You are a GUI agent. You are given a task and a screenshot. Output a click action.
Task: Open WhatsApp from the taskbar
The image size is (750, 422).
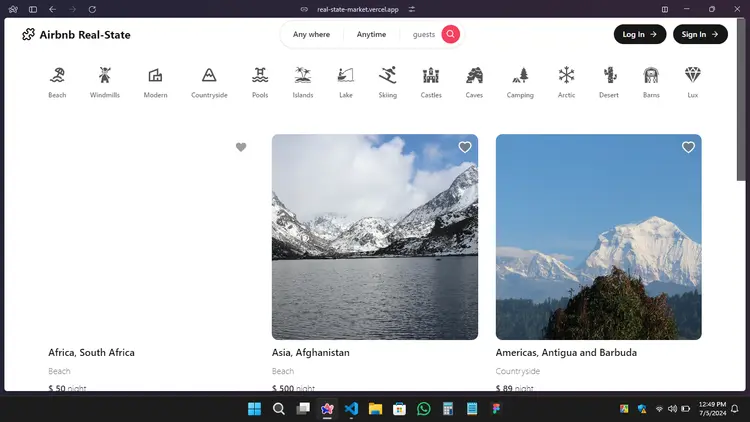[424, 409]
